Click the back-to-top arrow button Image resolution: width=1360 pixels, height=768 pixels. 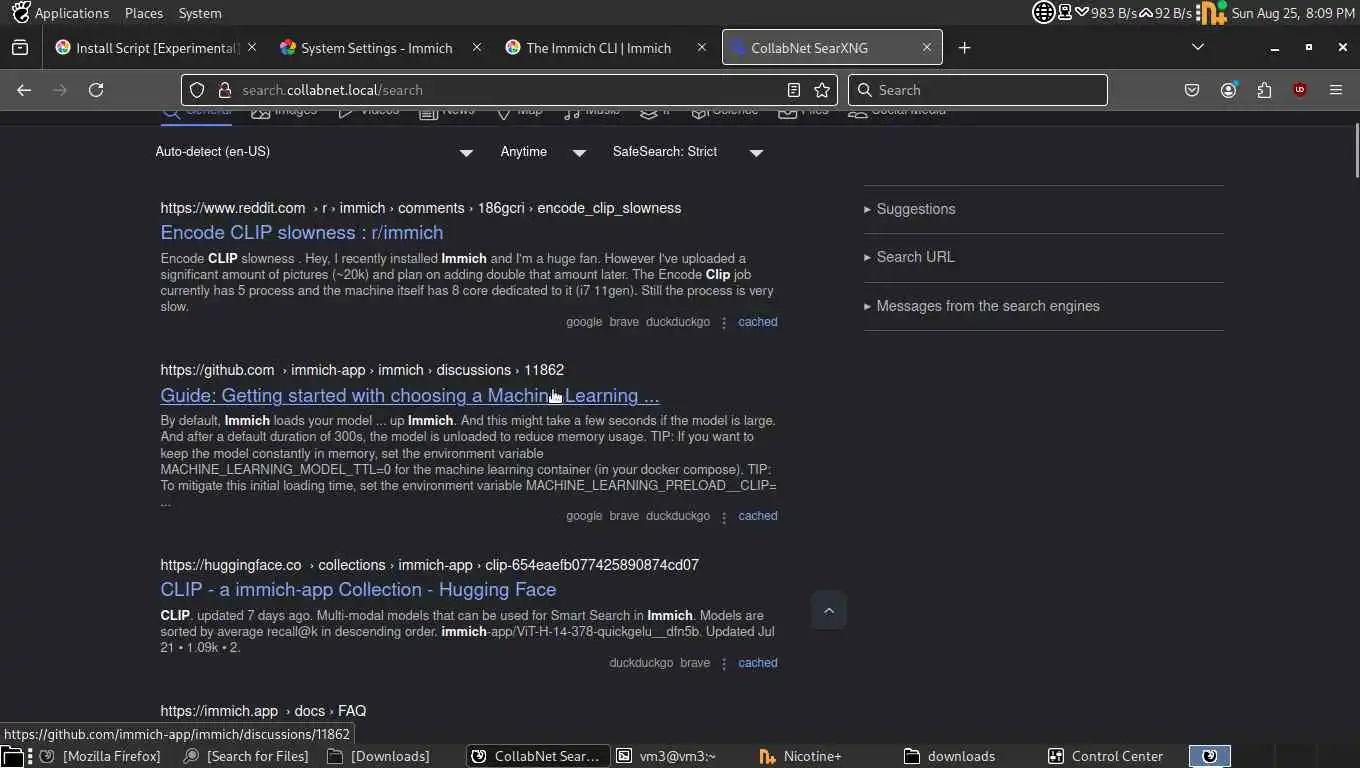[x=828, y=610]
